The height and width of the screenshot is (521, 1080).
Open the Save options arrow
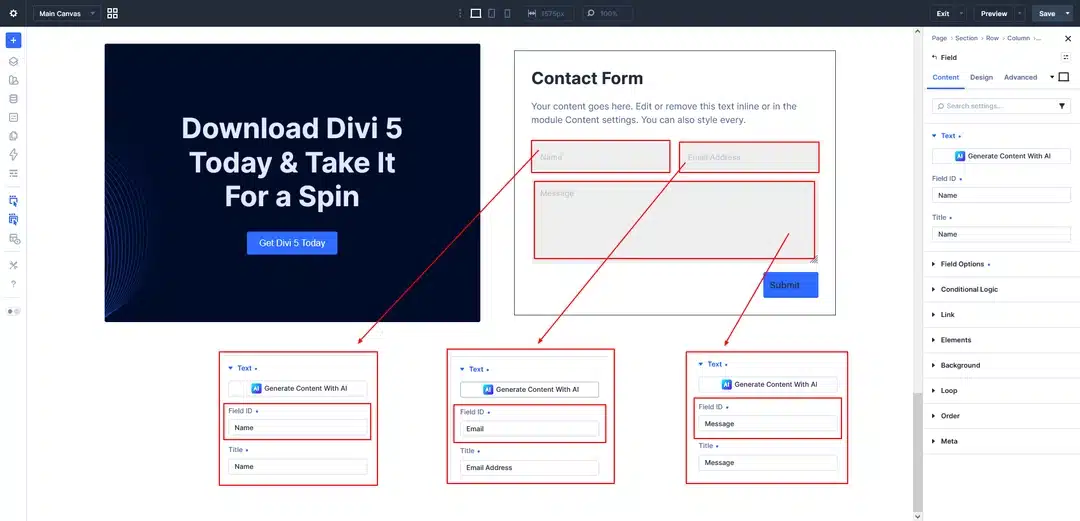(x=1068, y=13)
